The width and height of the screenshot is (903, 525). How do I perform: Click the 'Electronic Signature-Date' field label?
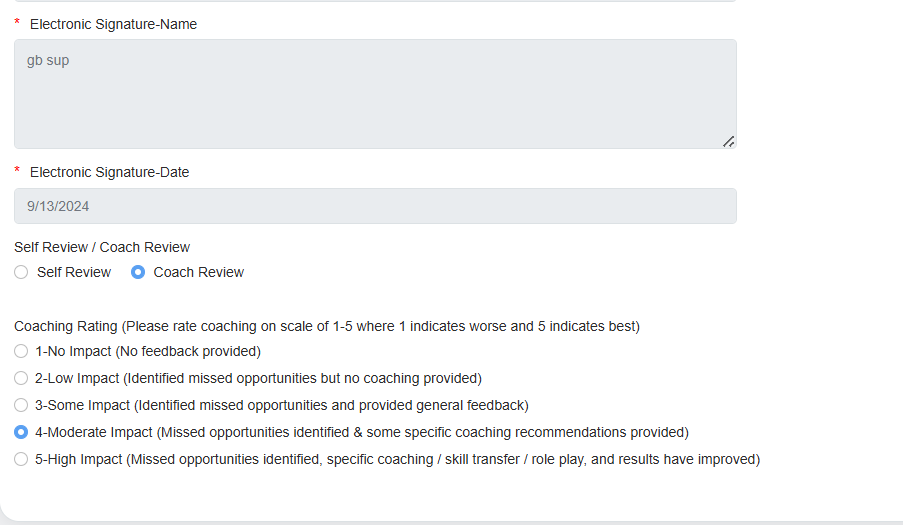109,172
